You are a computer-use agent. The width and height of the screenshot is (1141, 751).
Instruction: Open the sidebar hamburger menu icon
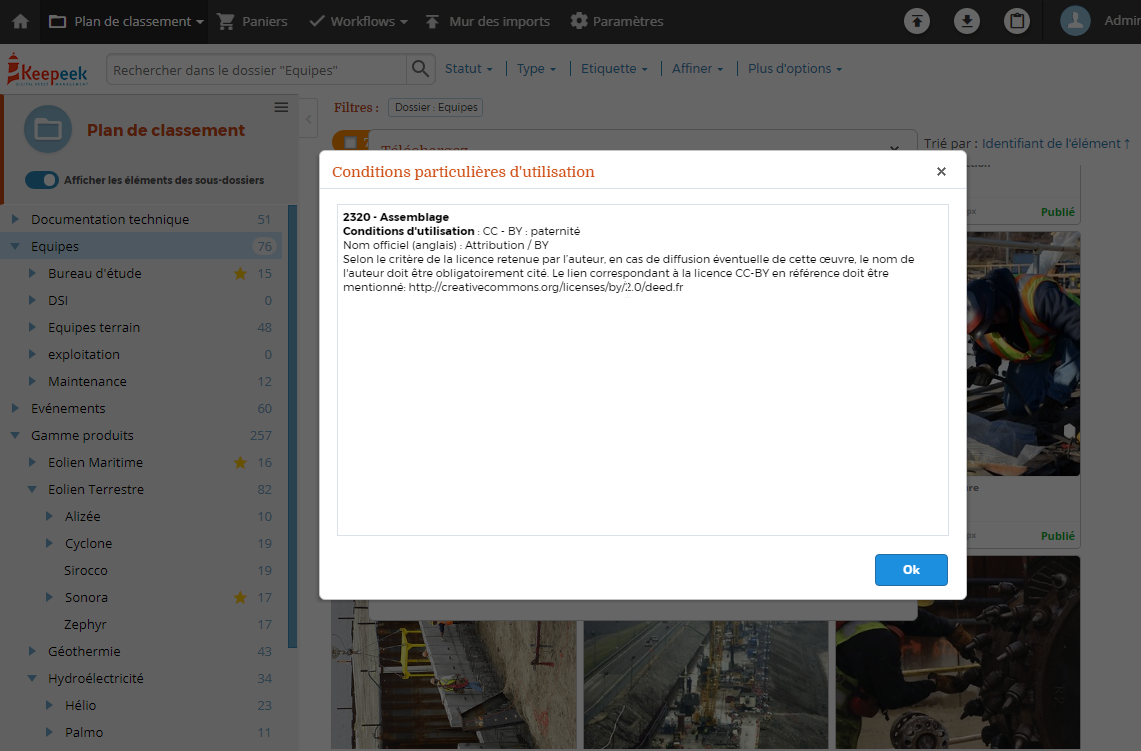coord(281,107)
